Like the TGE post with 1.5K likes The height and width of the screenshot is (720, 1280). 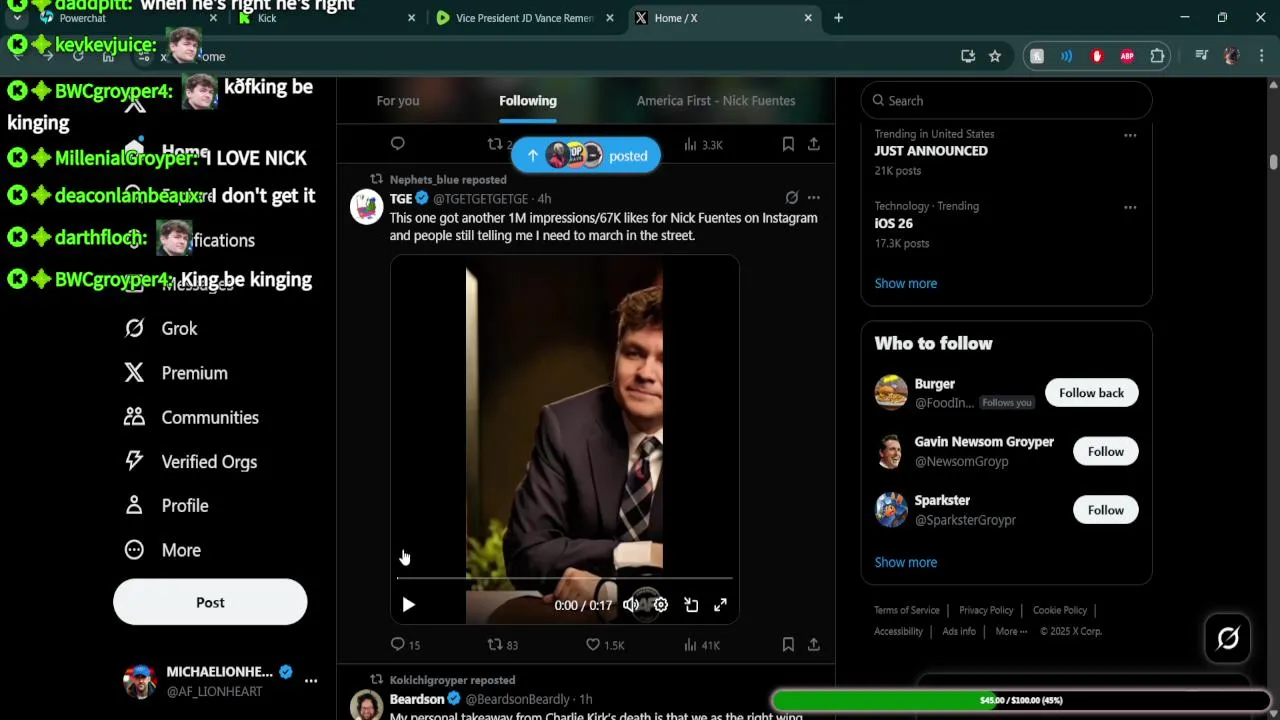(604, 645)
